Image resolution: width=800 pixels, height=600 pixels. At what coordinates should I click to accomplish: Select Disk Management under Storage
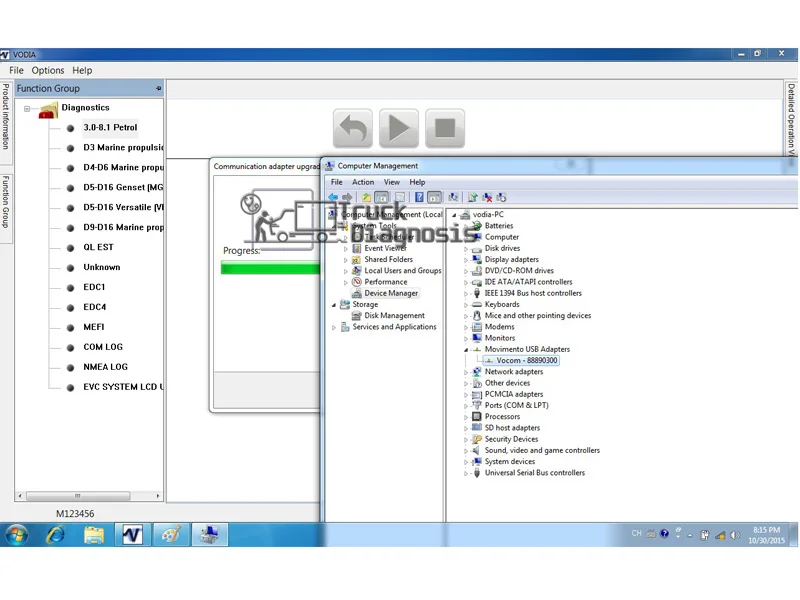pyautogui.click(x=394, y=315)
